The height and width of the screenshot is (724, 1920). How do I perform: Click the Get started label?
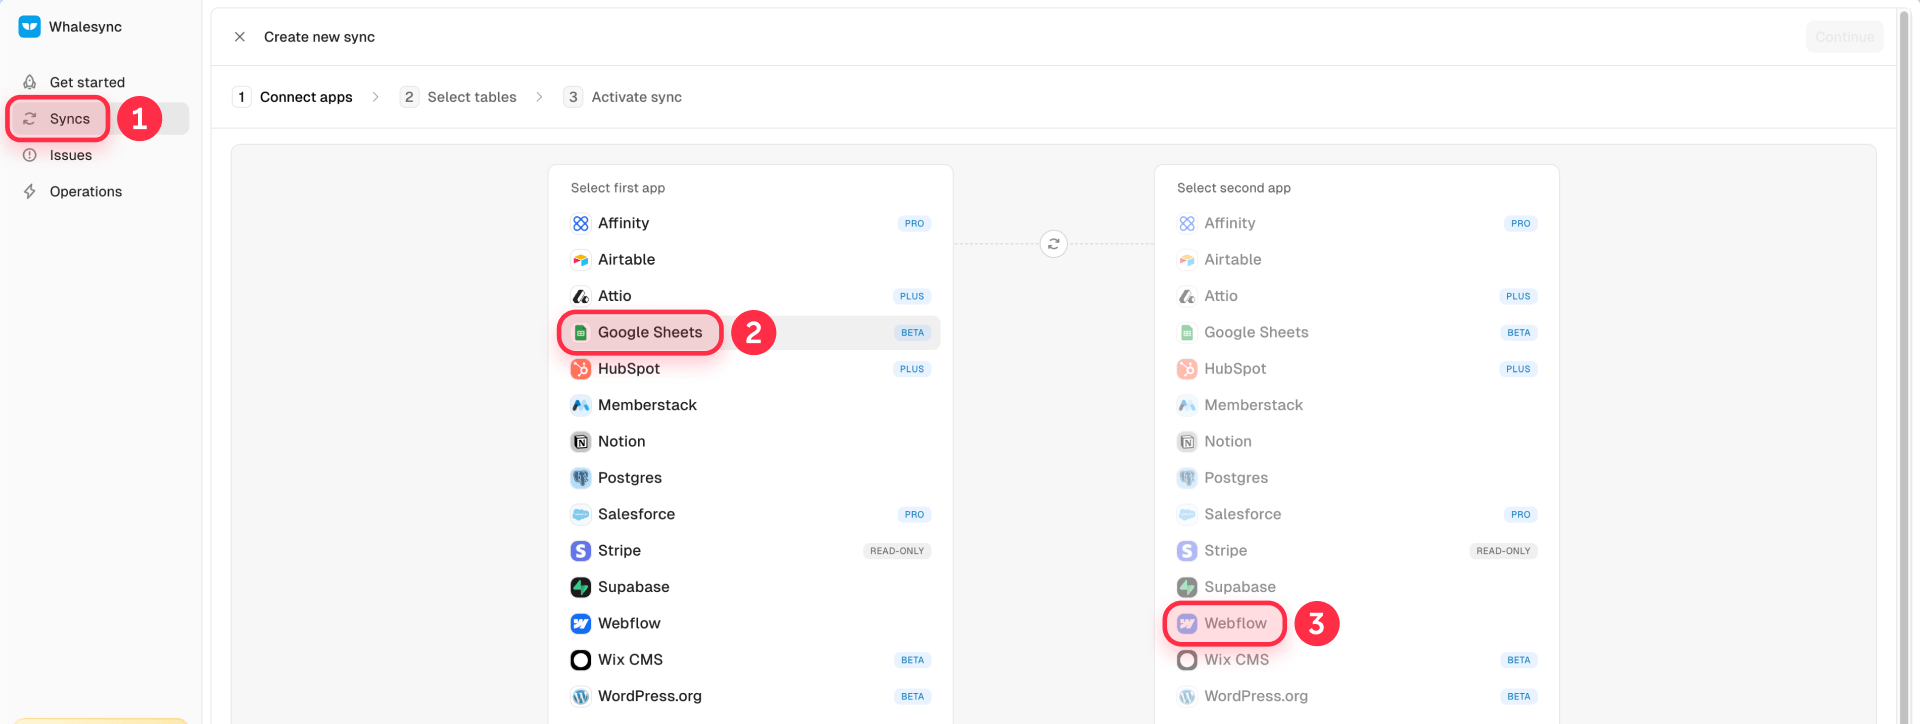pos(87,82)
